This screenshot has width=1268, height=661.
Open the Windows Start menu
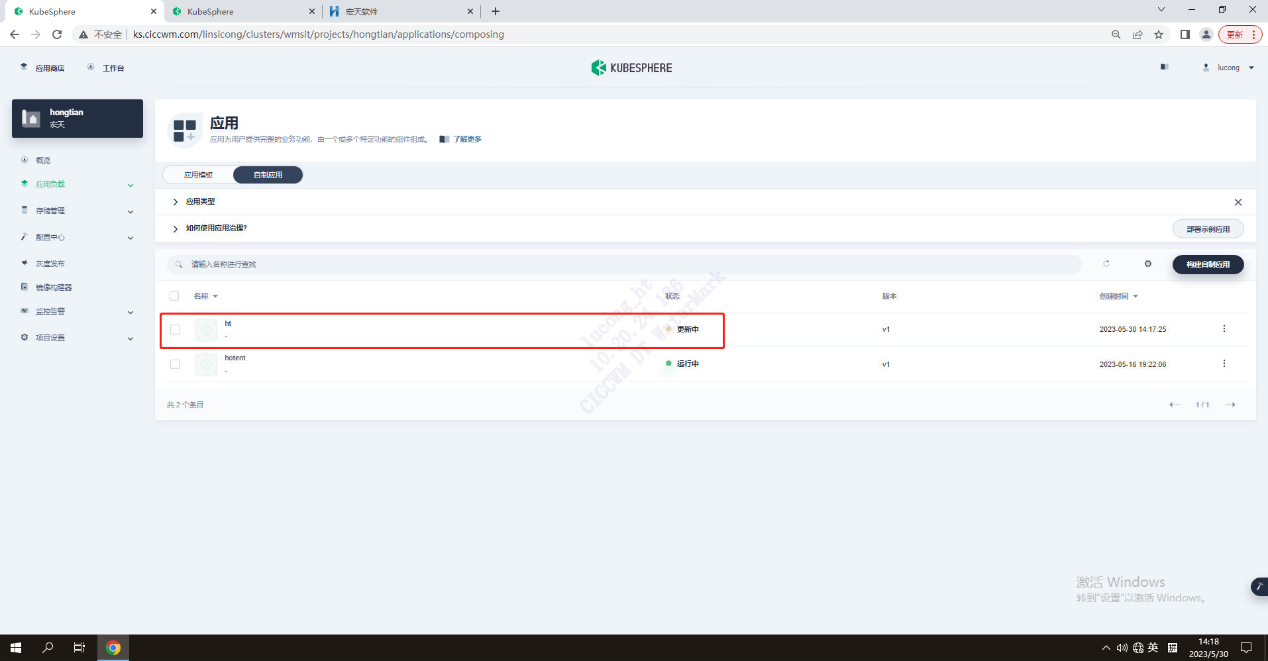(x=17, y=647)
